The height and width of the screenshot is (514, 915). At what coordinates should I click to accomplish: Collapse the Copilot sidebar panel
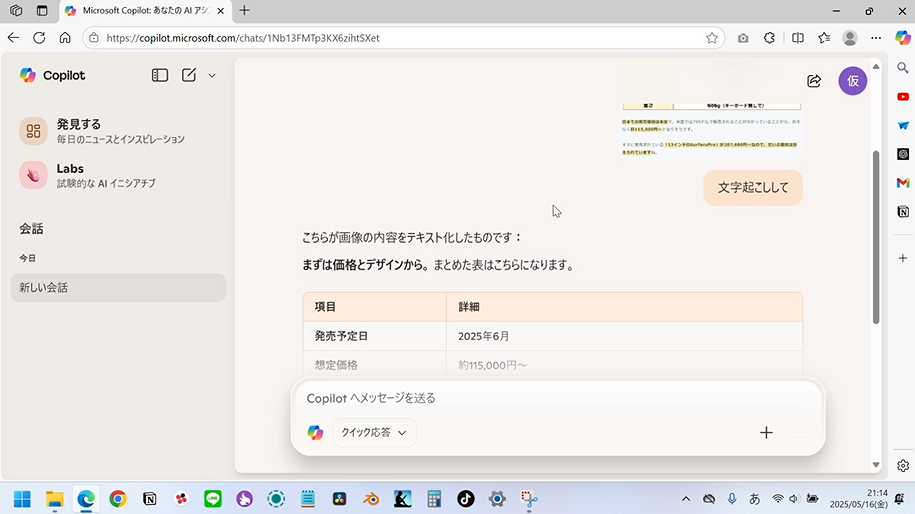click(160, 75)
